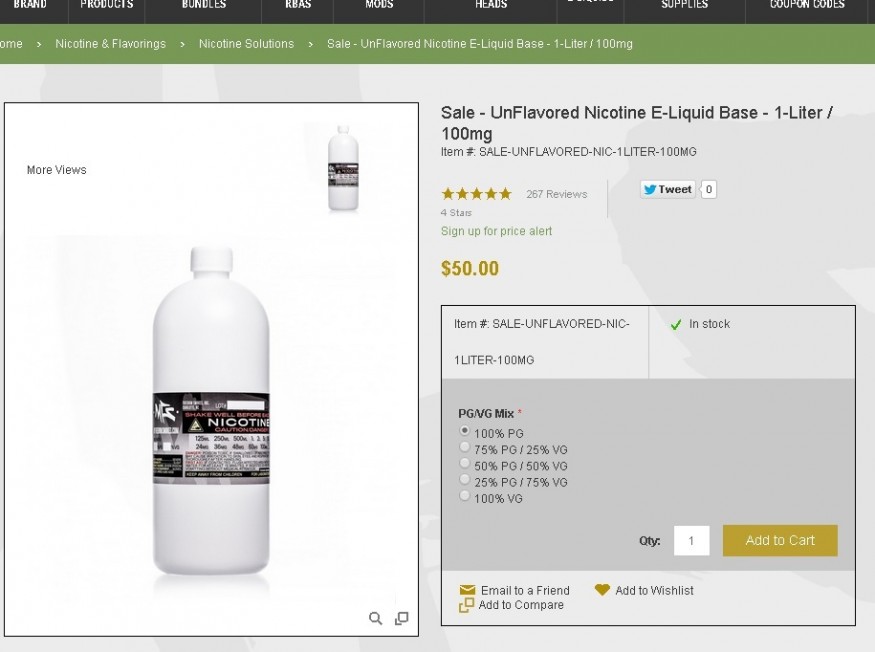Select the 100% VG radio option
The width and height of the screenshot is (875, 652).
coord(464,496)
